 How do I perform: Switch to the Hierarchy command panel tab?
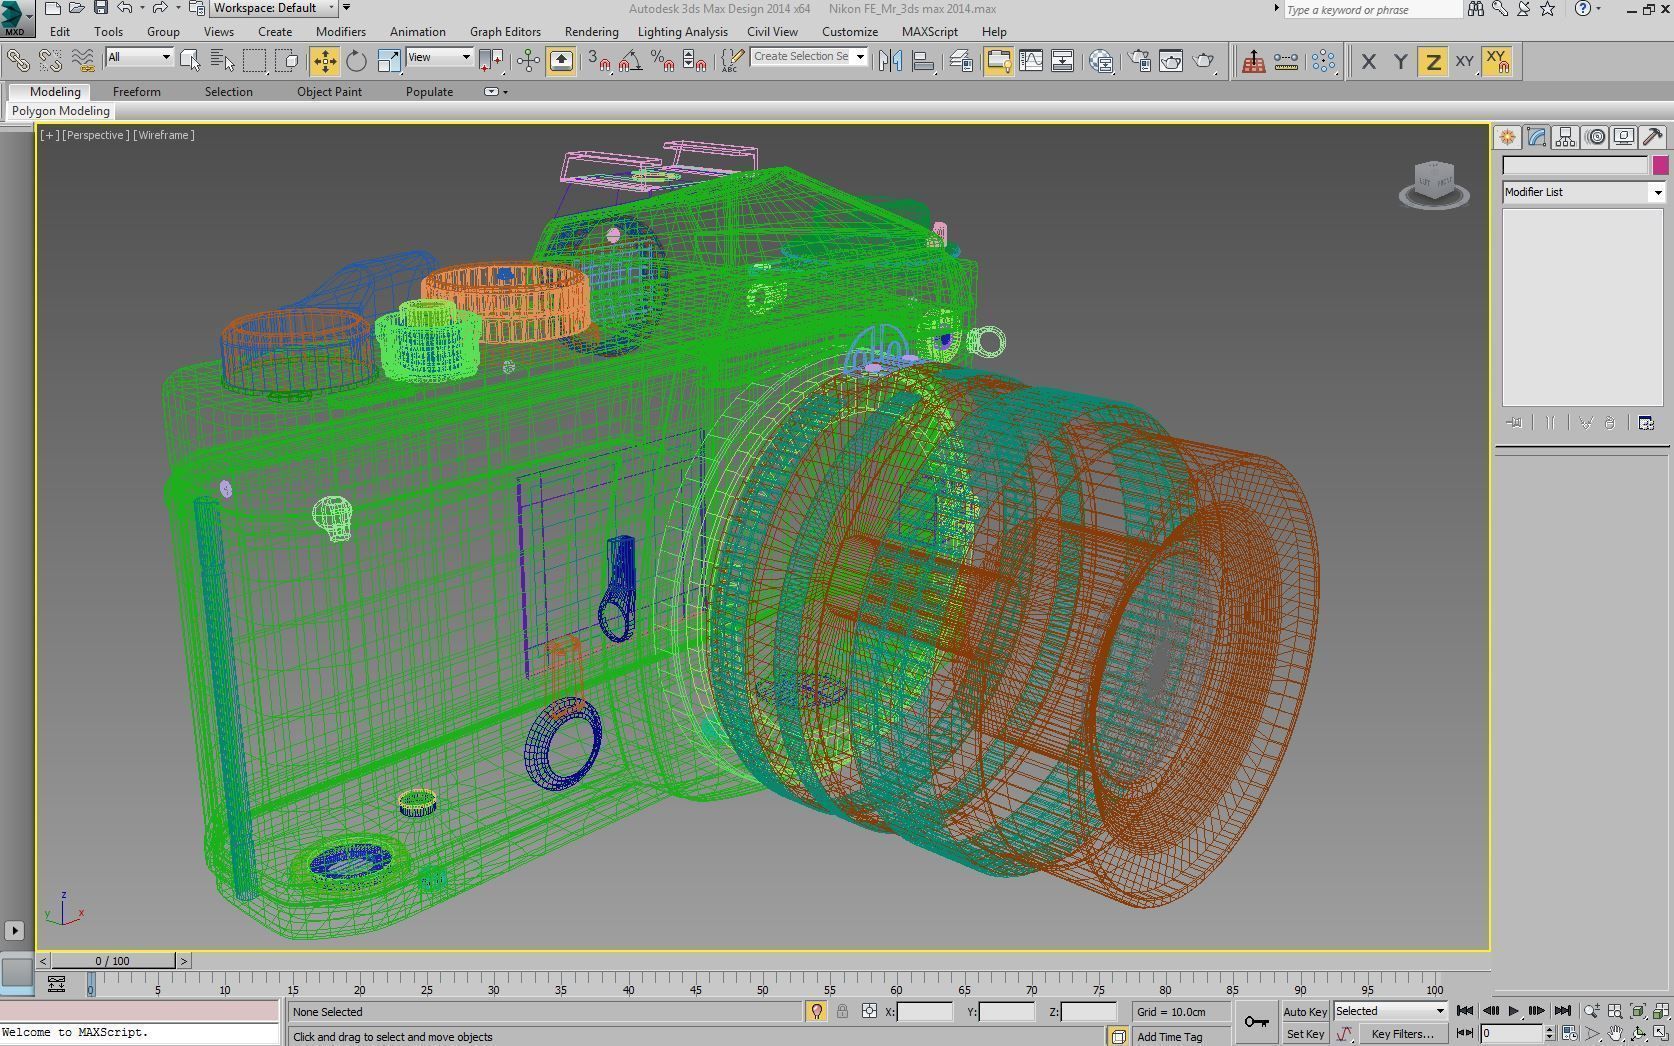click(1566, 137)
